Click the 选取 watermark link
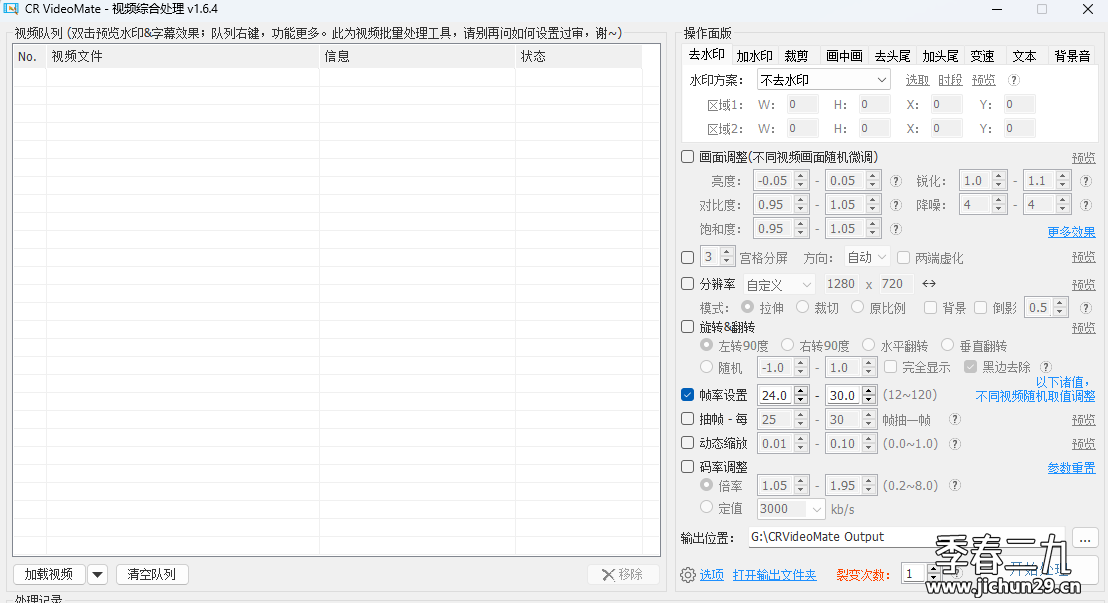The width and height of the screenshot is (1108, 603). (x=917, y=81)
